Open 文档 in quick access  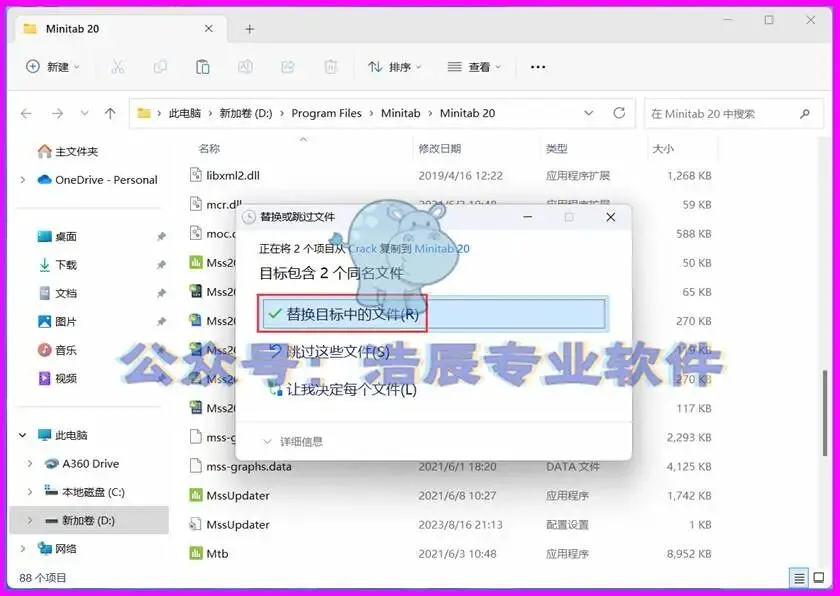(57, 293)
